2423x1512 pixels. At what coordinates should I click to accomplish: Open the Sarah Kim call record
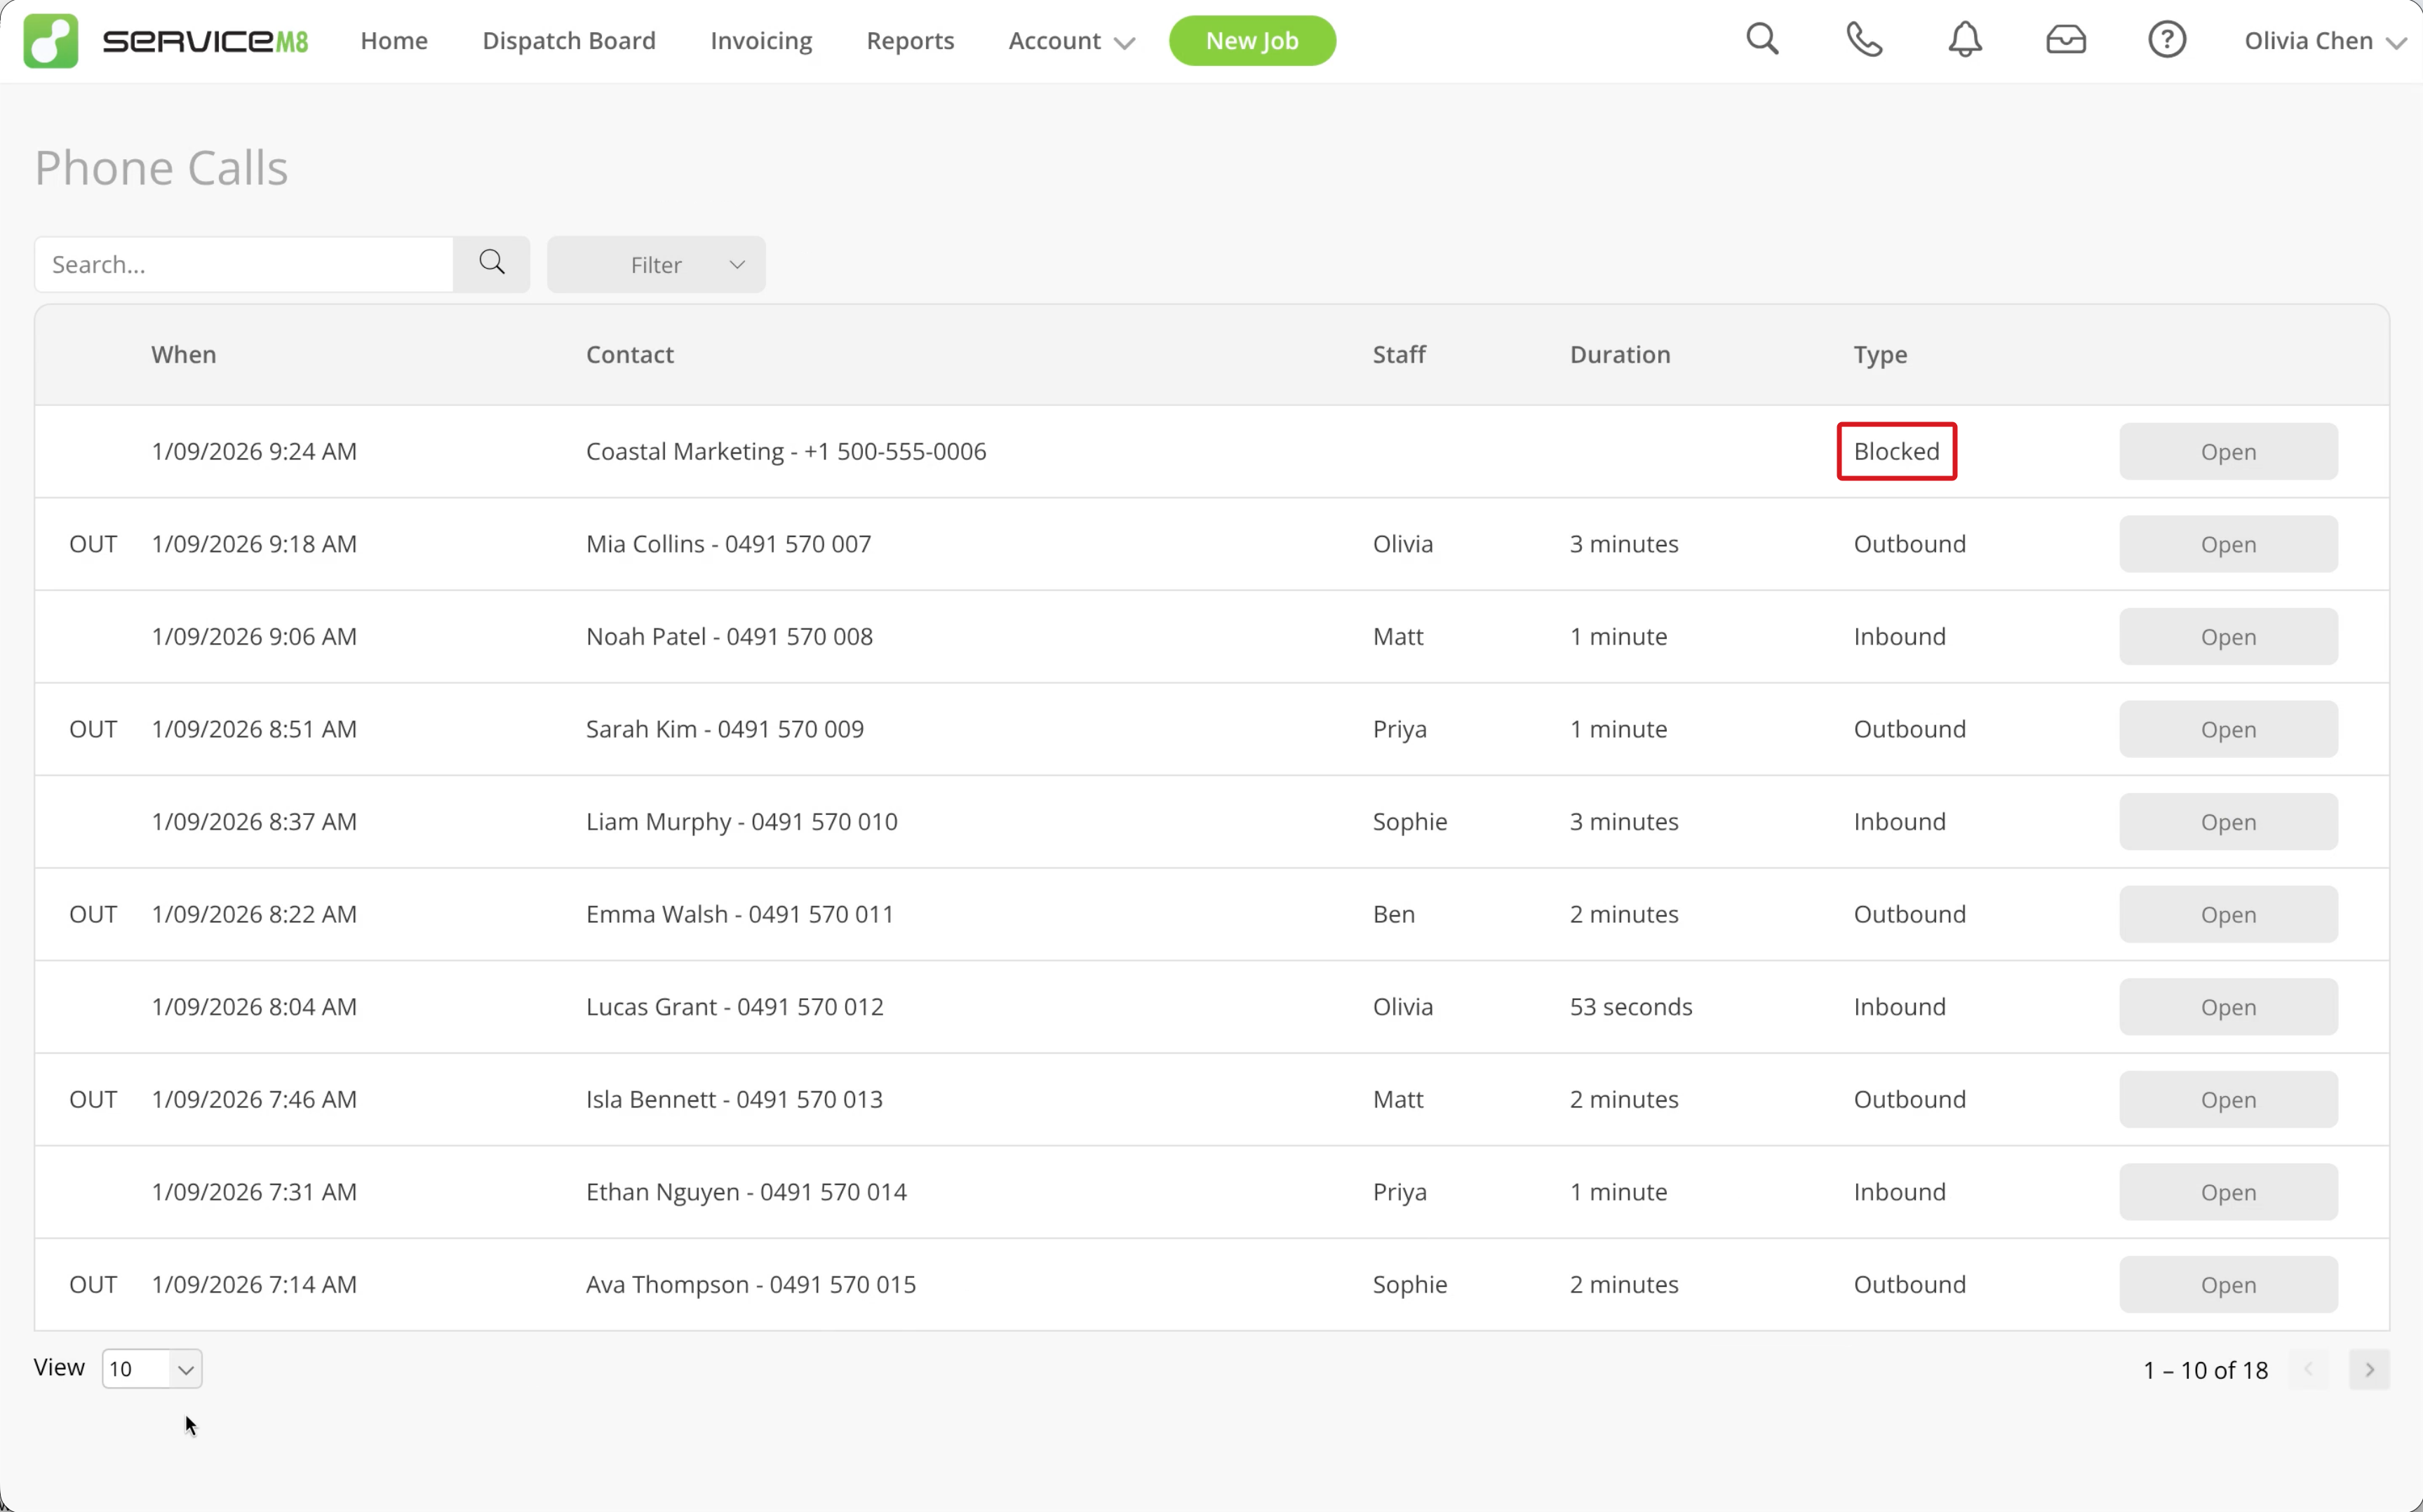click(x=2228, y=729)
